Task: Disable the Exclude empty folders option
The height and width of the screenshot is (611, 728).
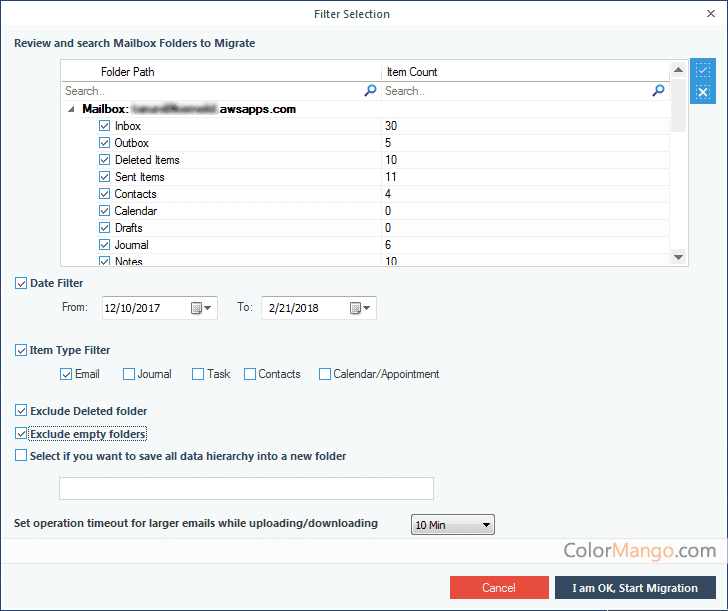Action: click(22, 434)
